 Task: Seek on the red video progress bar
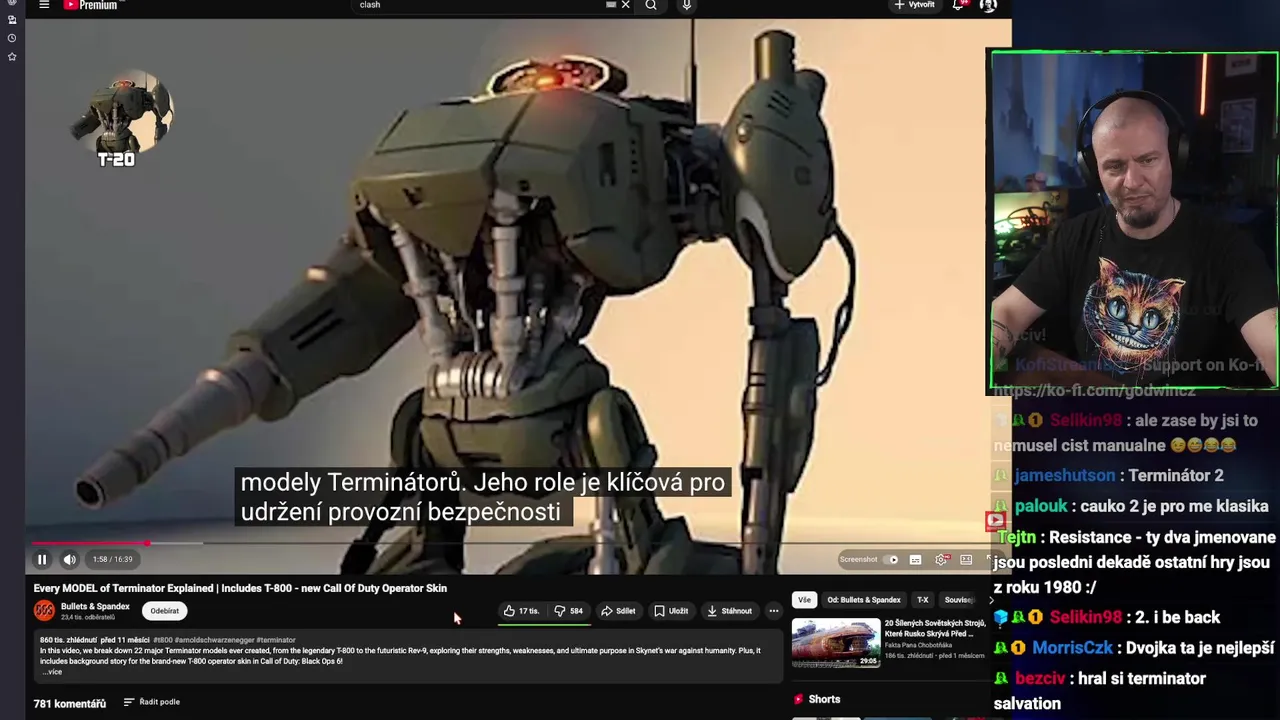click(x=516, y=544)
